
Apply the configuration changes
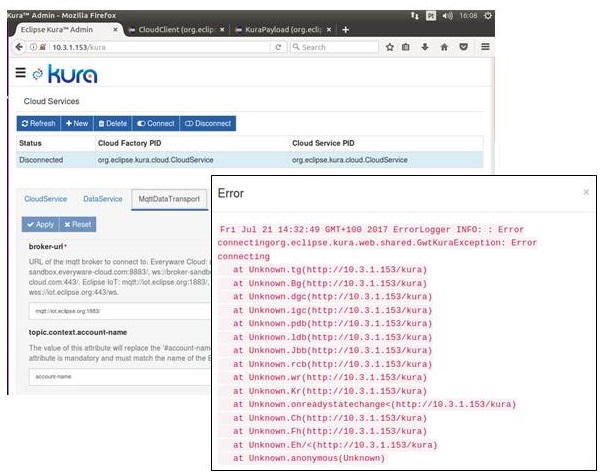point(40,224)
